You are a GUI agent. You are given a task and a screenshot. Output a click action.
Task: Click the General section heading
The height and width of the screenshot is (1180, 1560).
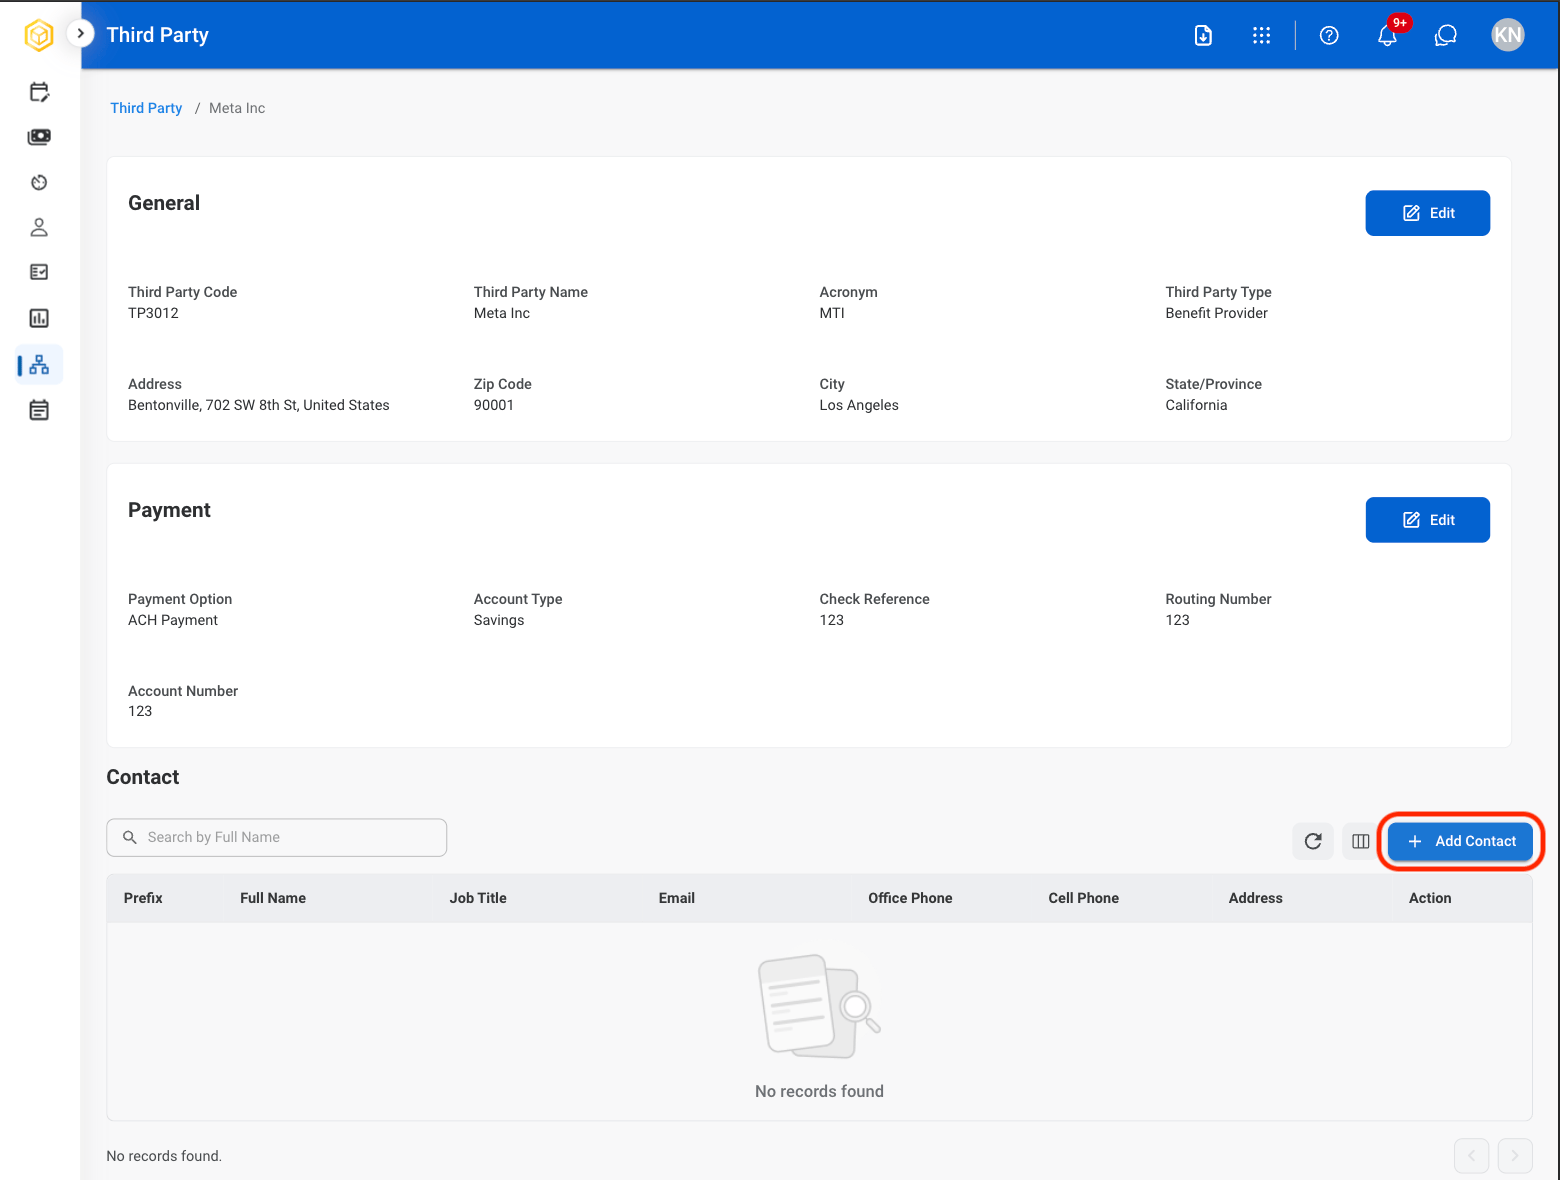point(164,203)
